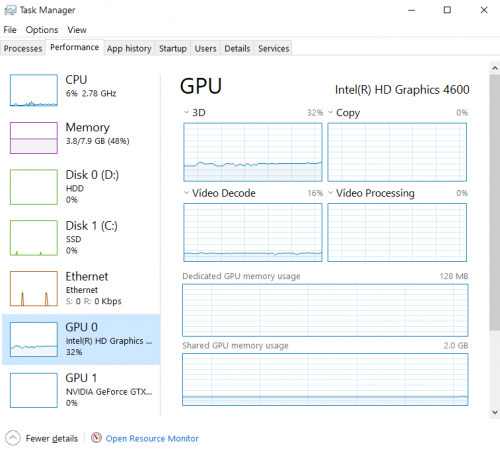Minimize the Task Manager window
The height and width of the screenshot is (456, 500).
tap(412, 10)
